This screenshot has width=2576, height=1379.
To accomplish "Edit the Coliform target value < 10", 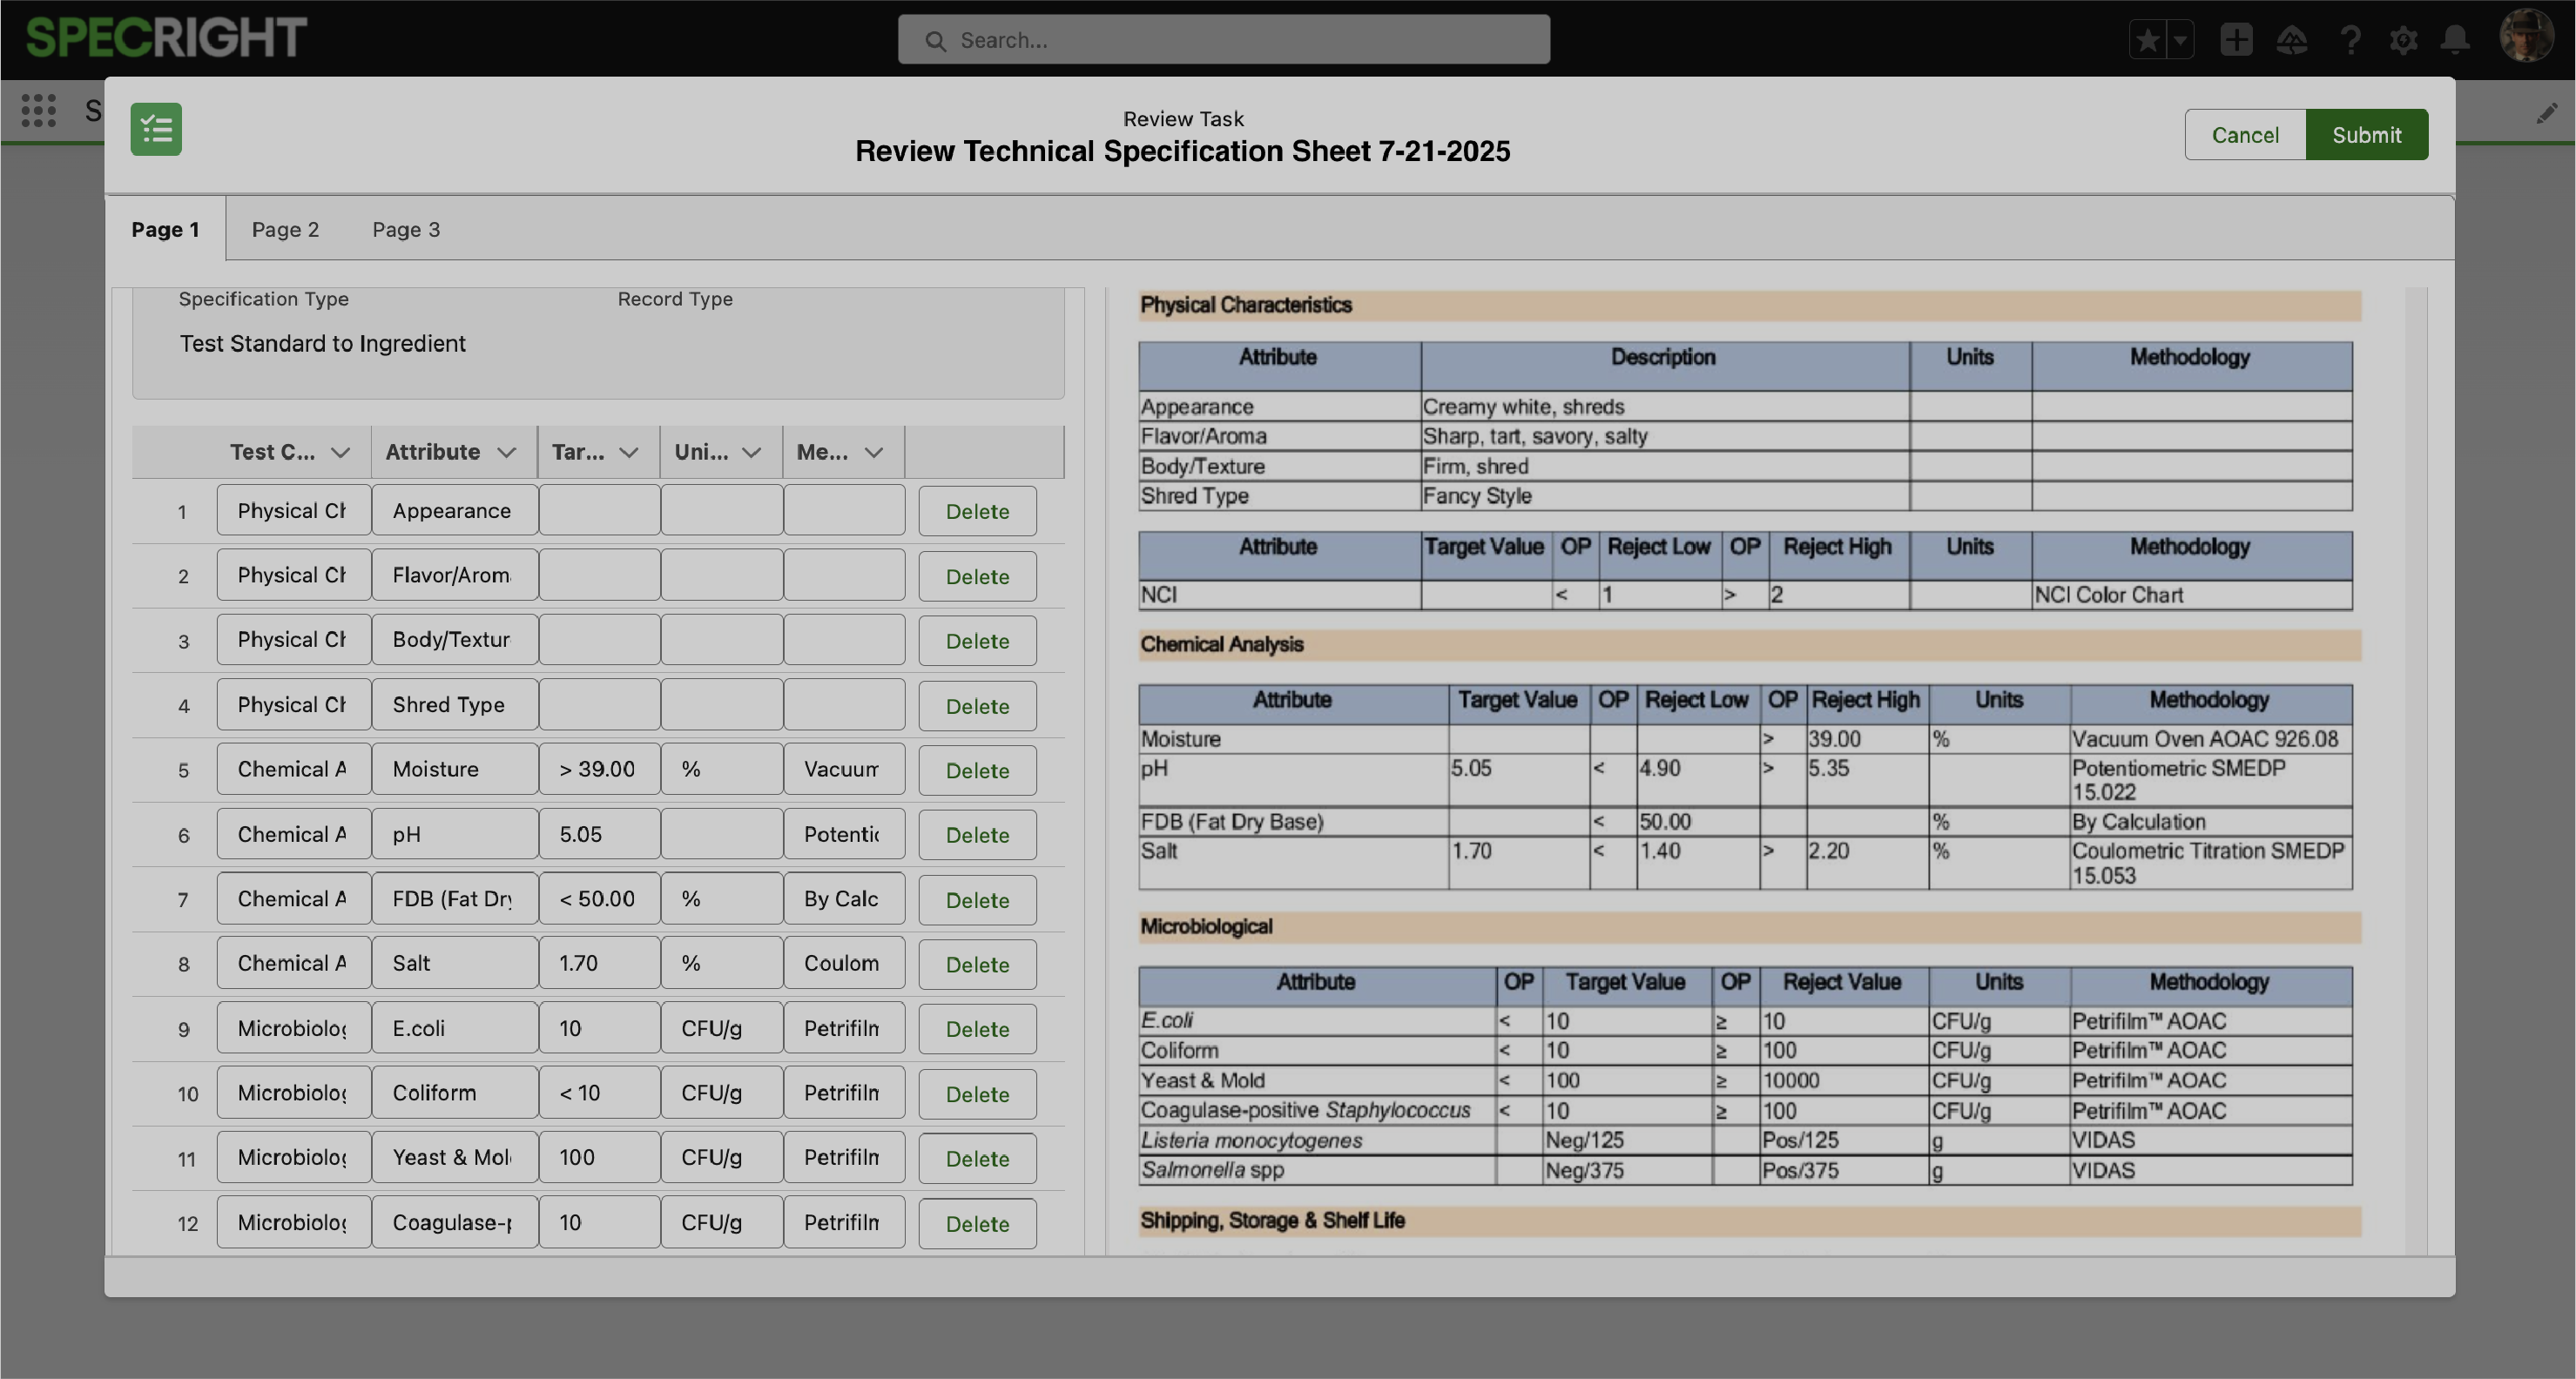I will tap(599, 1092).
